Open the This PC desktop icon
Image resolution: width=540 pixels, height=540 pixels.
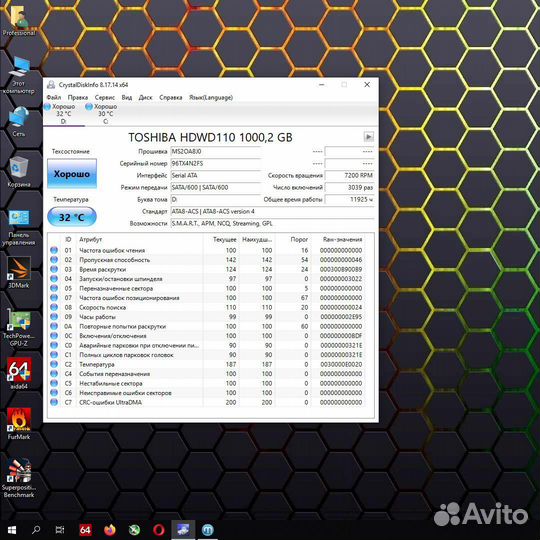coord(19,75)
